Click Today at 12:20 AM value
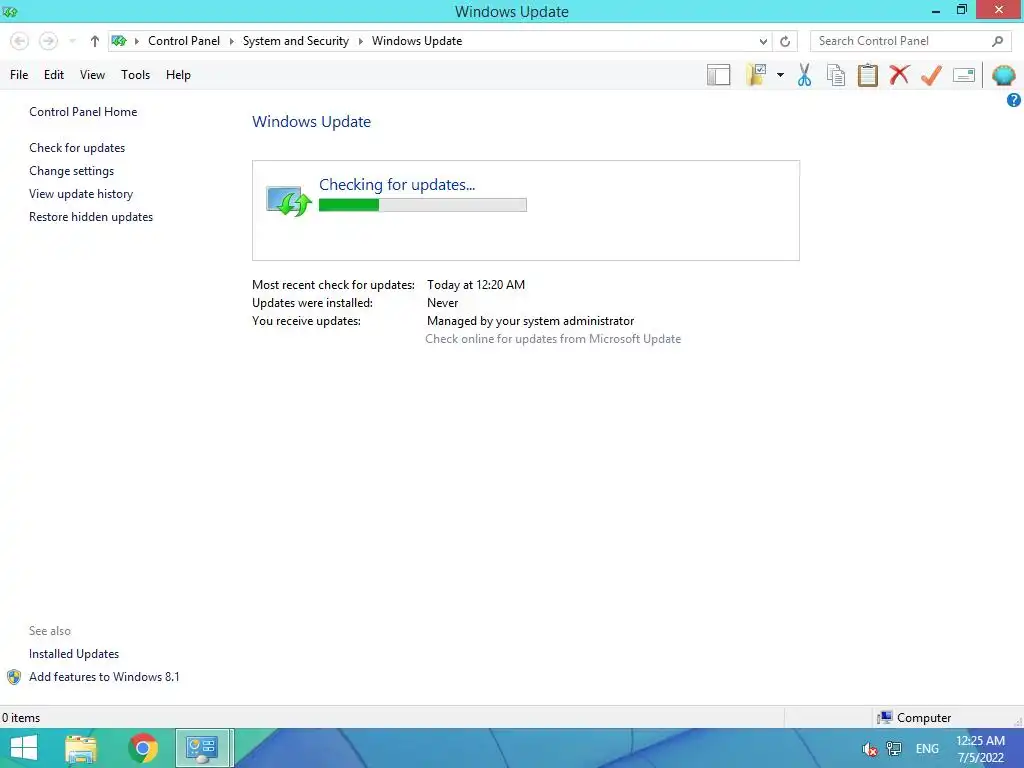The image size is (1024, 768). pos(476,285)
